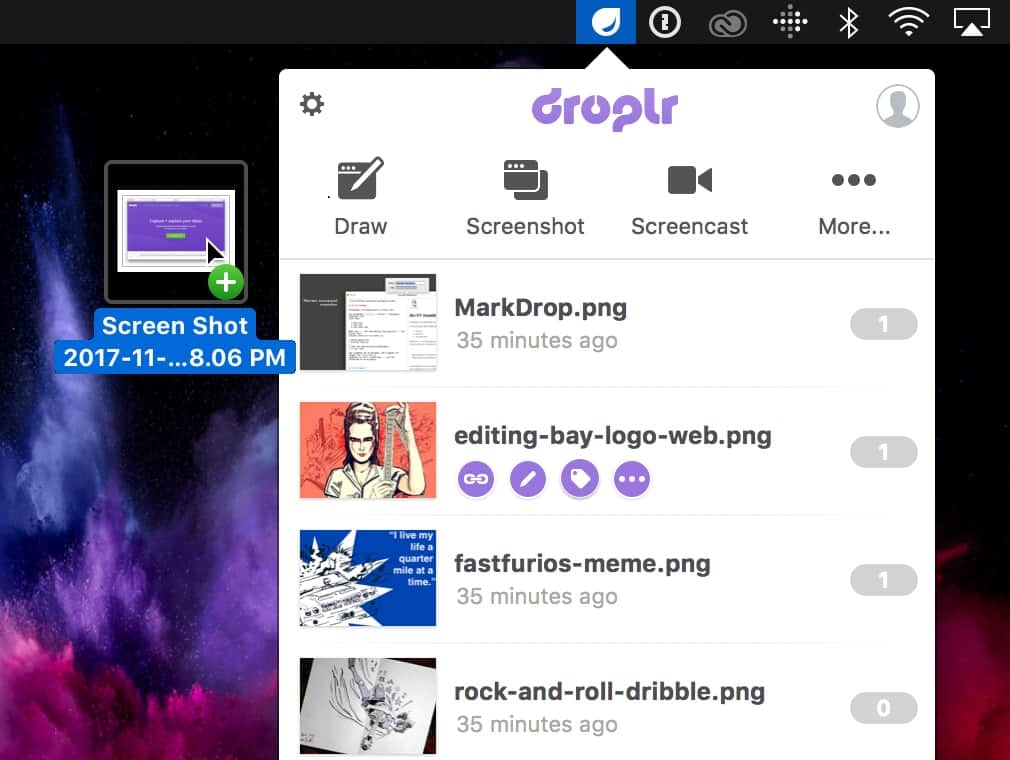The width and height of the screenshot is (1010, 760).
Task: Open Adobe Creative Cloud menu bar icon
Action: (727, 21)
